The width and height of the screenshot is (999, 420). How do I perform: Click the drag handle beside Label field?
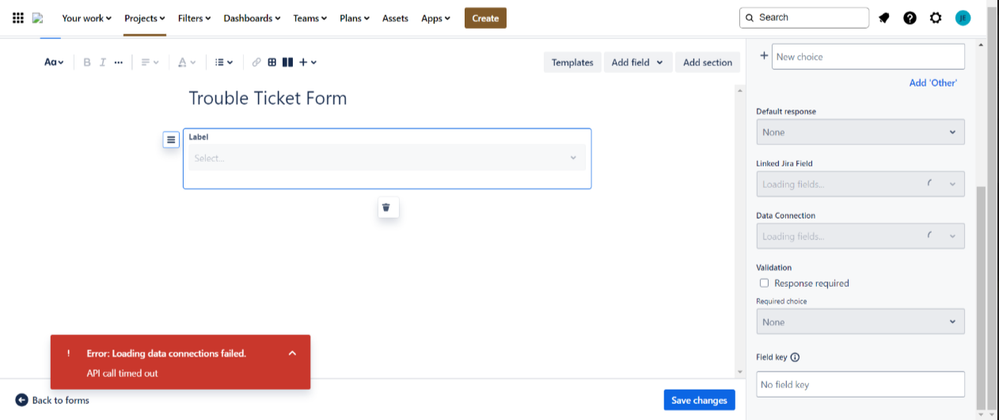point(171,140)
